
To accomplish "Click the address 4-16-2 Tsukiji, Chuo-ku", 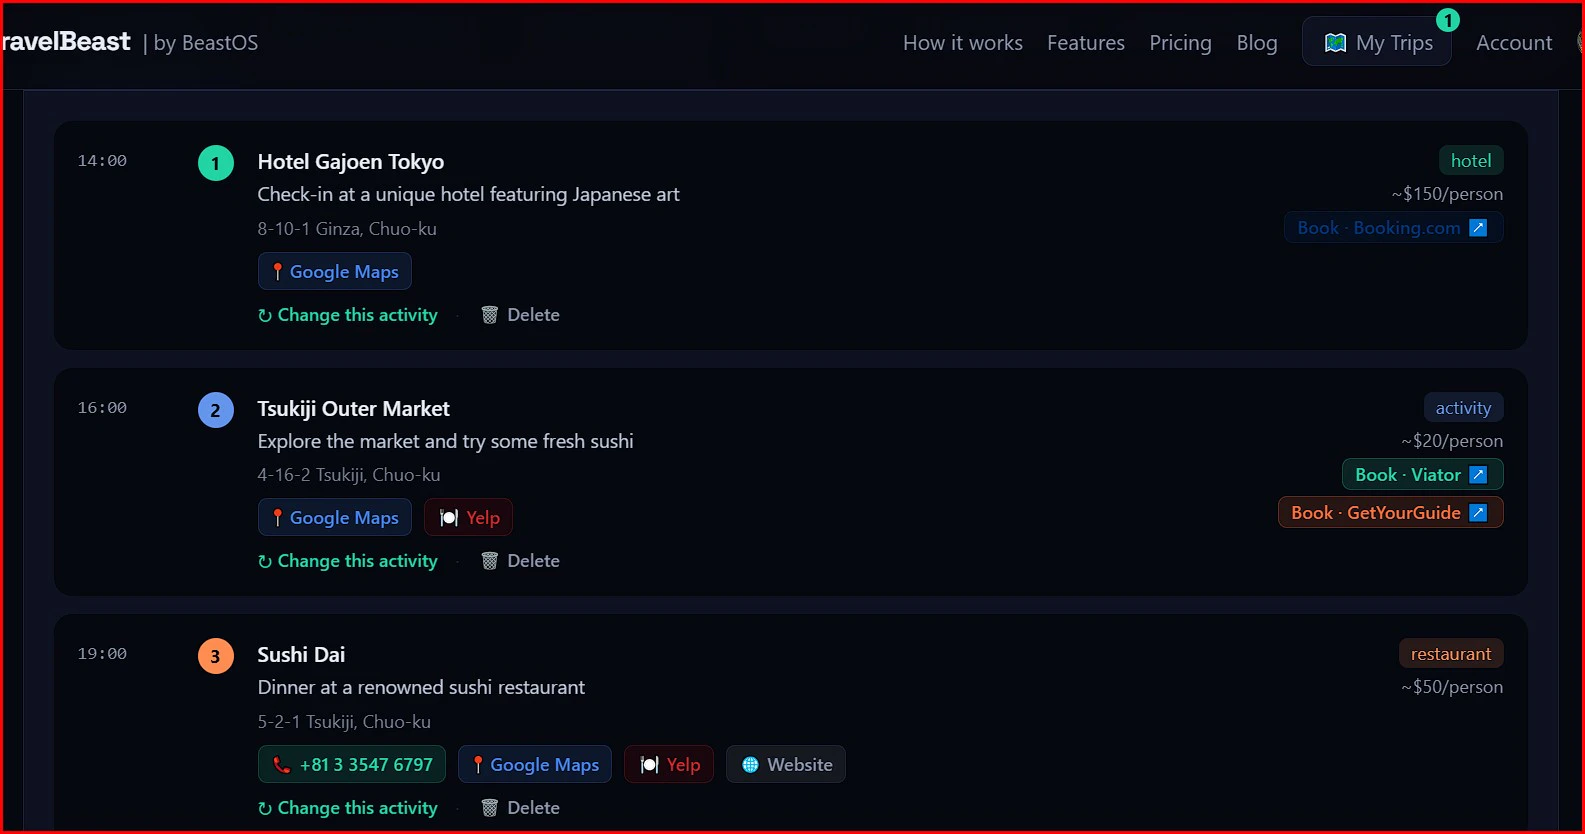I will coord(349,475).
